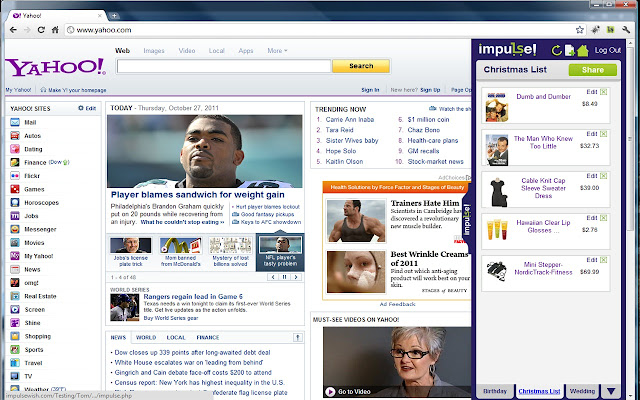Open Dow closes up 339 points news link

(x=192, y=352)
